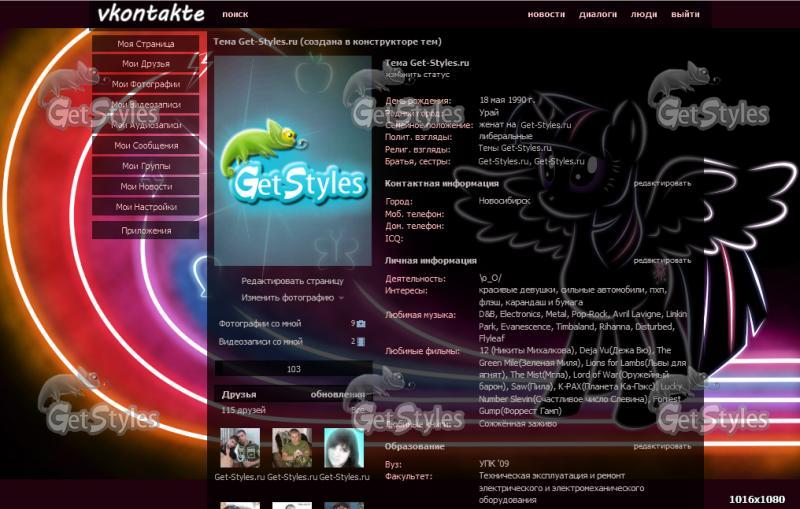Click the video icon next to count 2
Viewport: 800px width, 509px height.
click(x=361, y=342)
